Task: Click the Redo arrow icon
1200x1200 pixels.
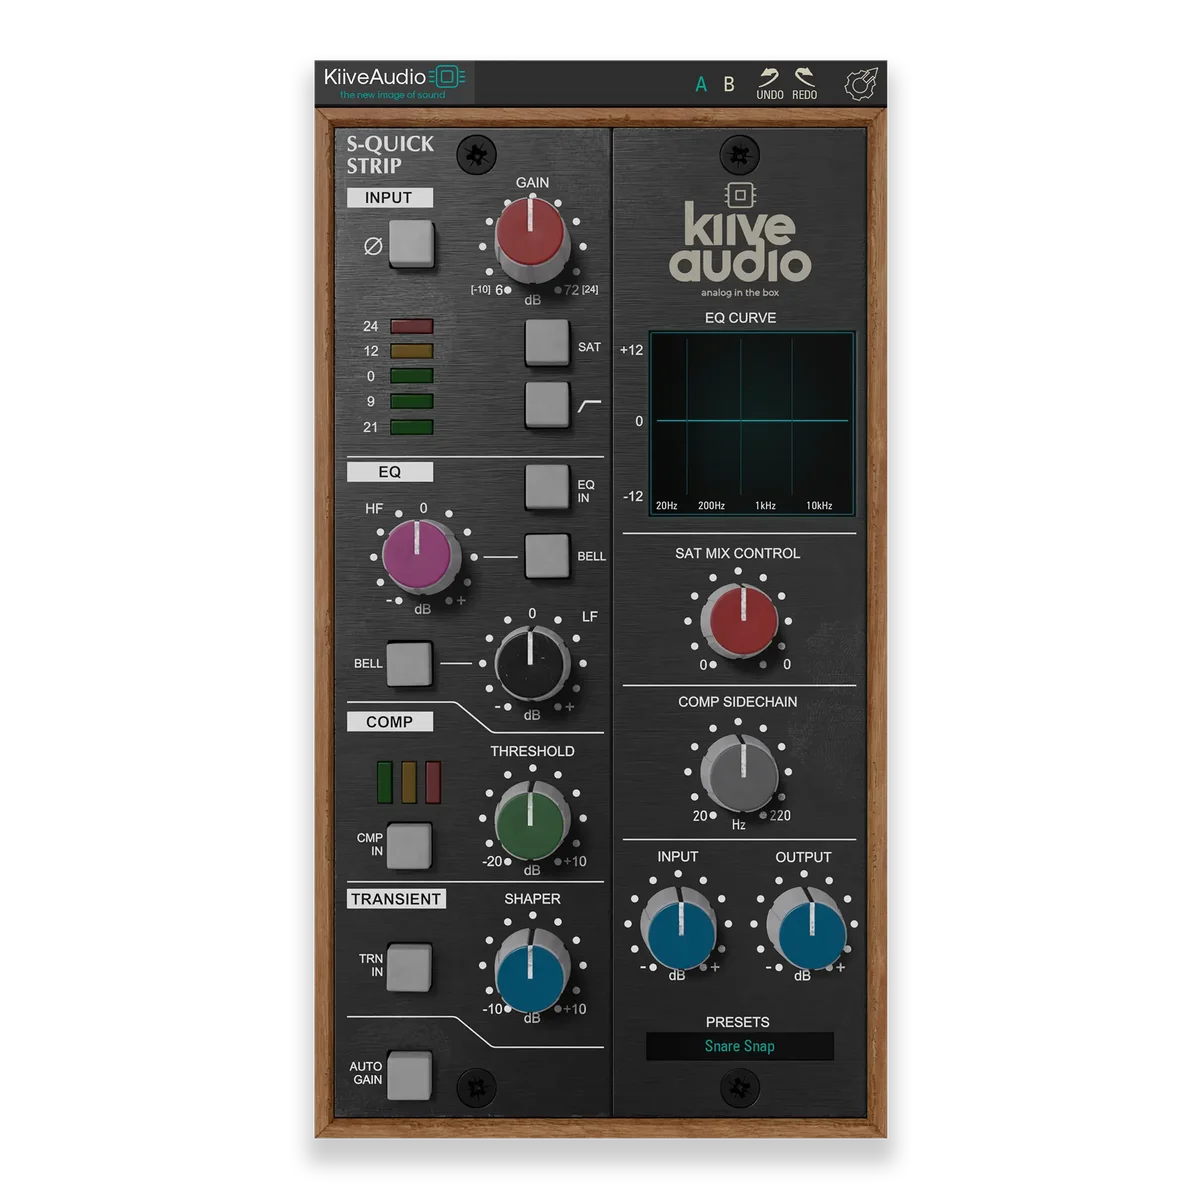Action: [804, 76]
